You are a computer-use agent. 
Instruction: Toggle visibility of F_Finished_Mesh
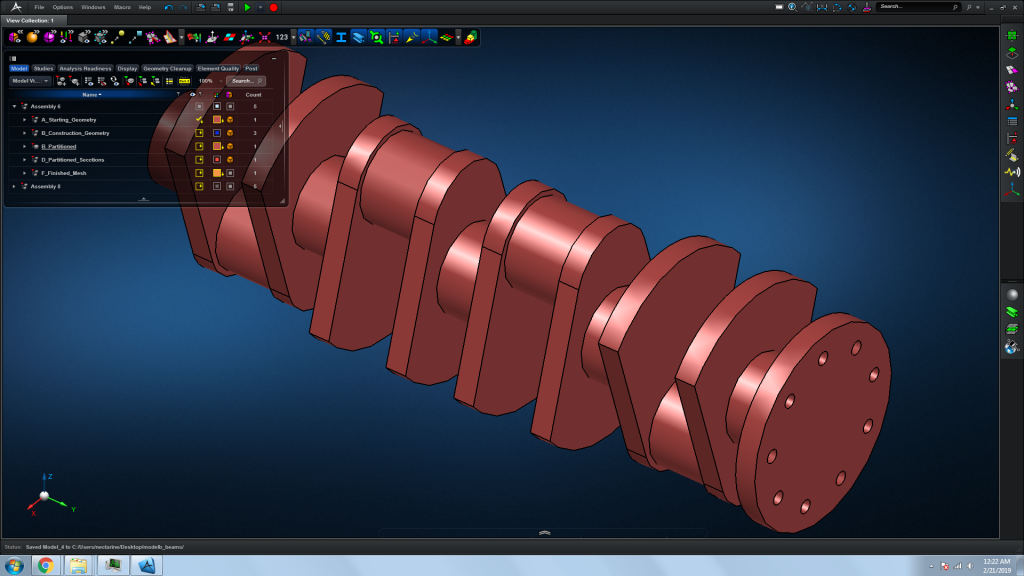pos(199,173)
